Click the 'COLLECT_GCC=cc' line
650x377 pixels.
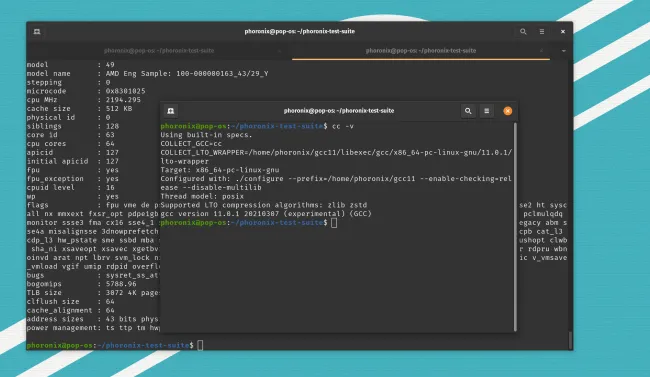coord(191,144)
